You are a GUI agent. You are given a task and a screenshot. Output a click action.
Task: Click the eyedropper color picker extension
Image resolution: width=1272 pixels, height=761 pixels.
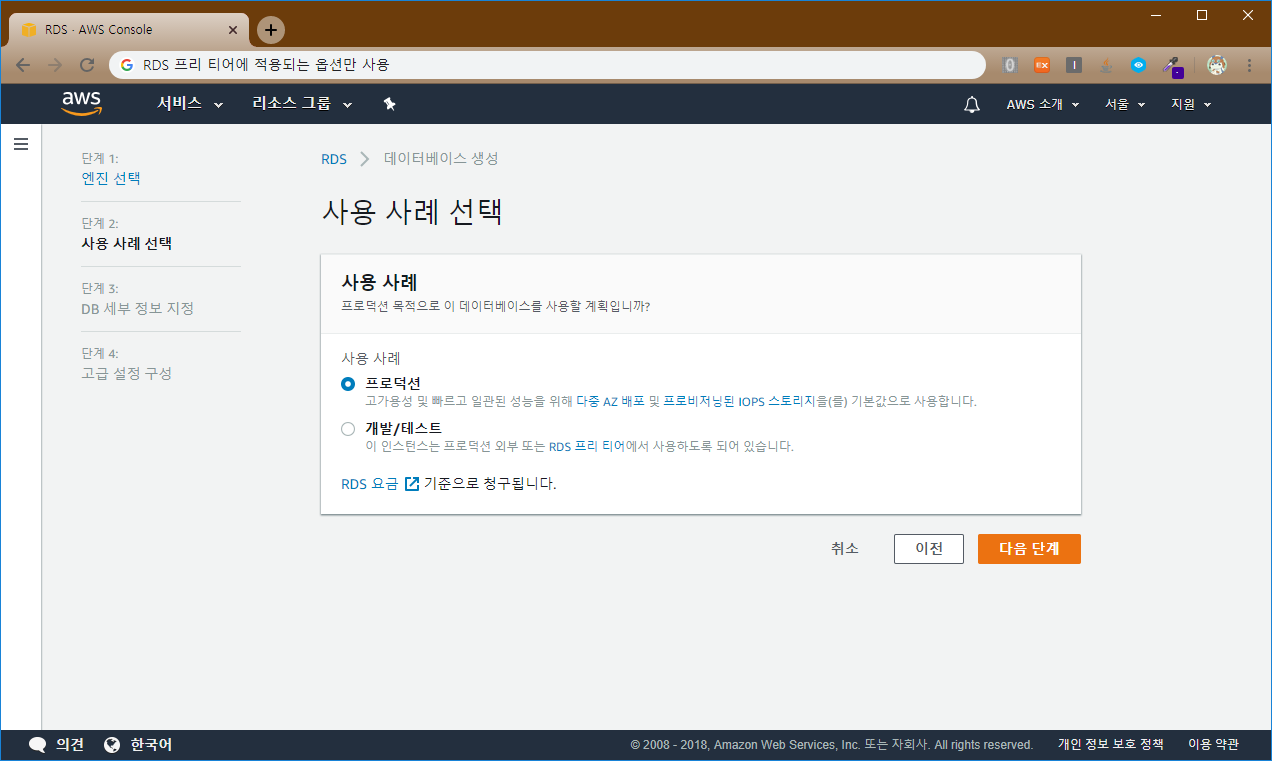point(1171,66)
